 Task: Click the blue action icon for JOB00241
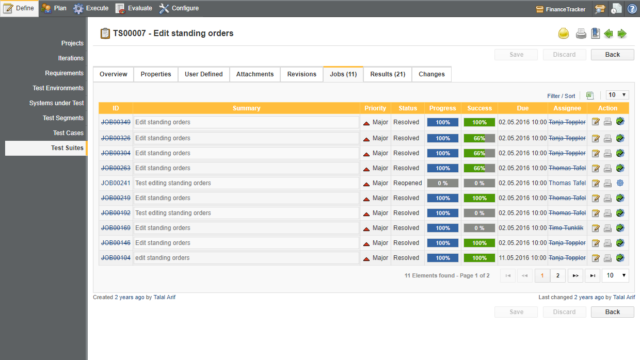pyautogui.click(x=620, y=183)
